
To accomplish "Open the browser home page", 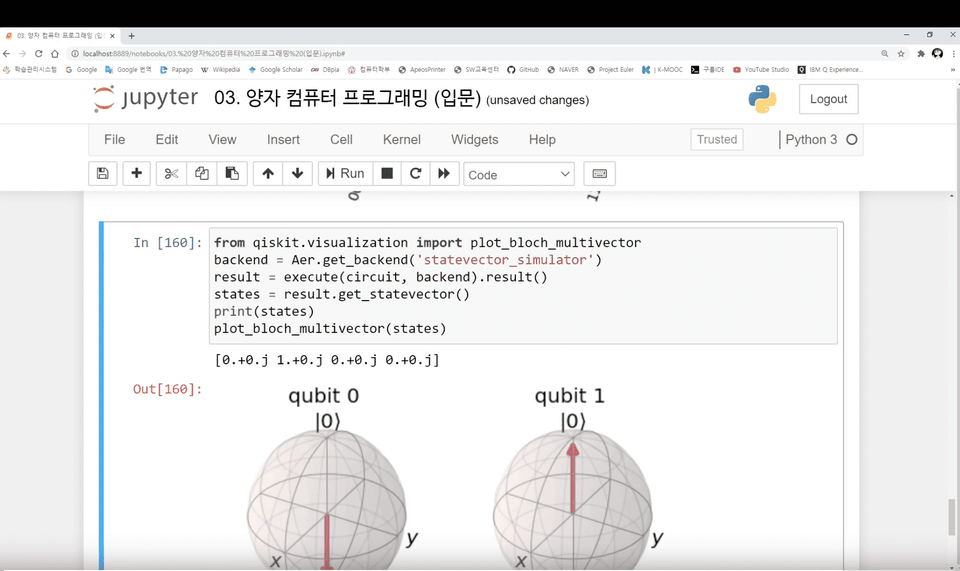I will point(54,54).
